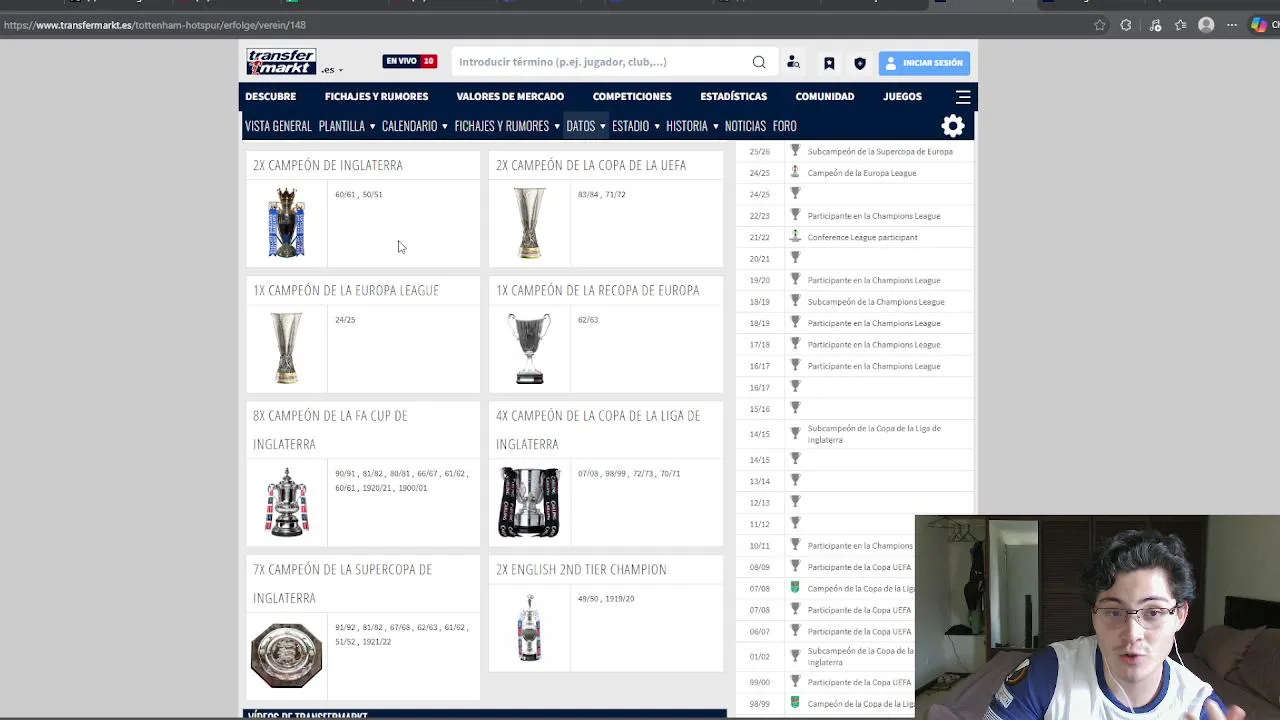Click the 60/61 , 50/51 seasons text
Image resolution: width=1280 pixels, height=720 pixels.
[x=358, y=195]
